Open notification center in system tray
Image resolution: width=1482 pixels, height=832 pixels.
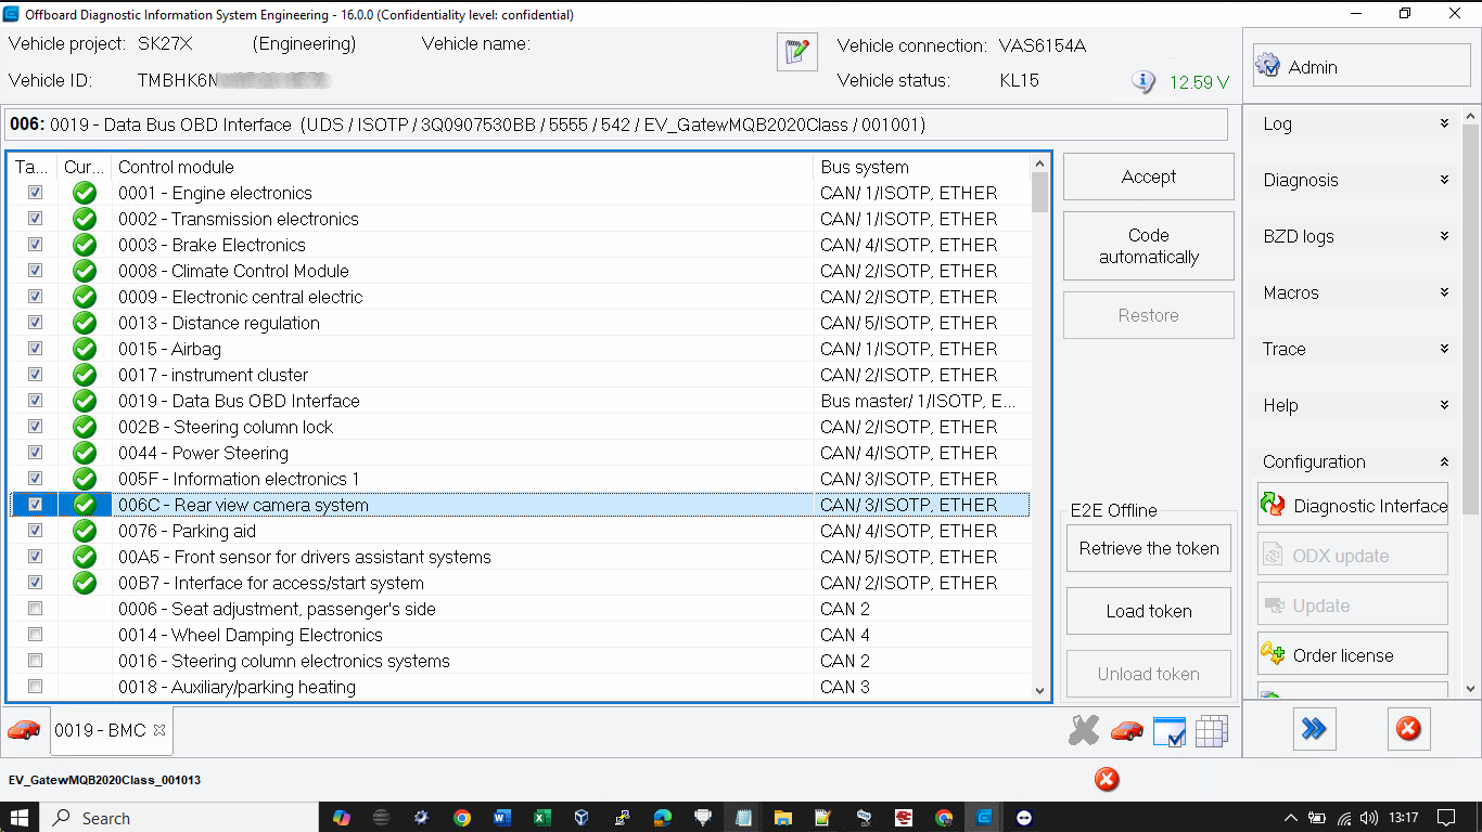(x=1446, y=817)
